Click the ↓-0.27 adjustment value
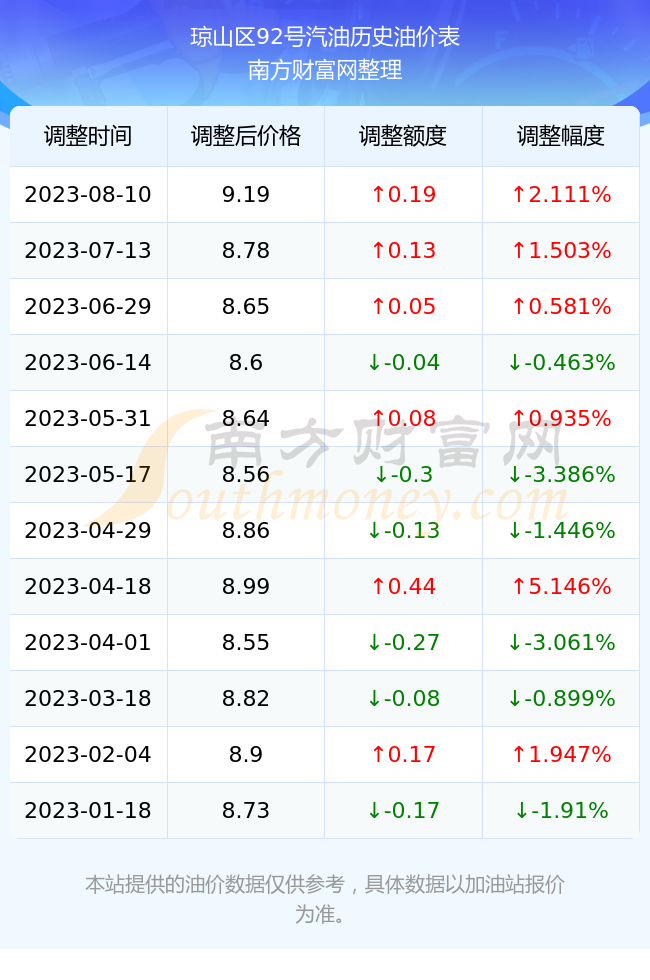 click(403, 642)
